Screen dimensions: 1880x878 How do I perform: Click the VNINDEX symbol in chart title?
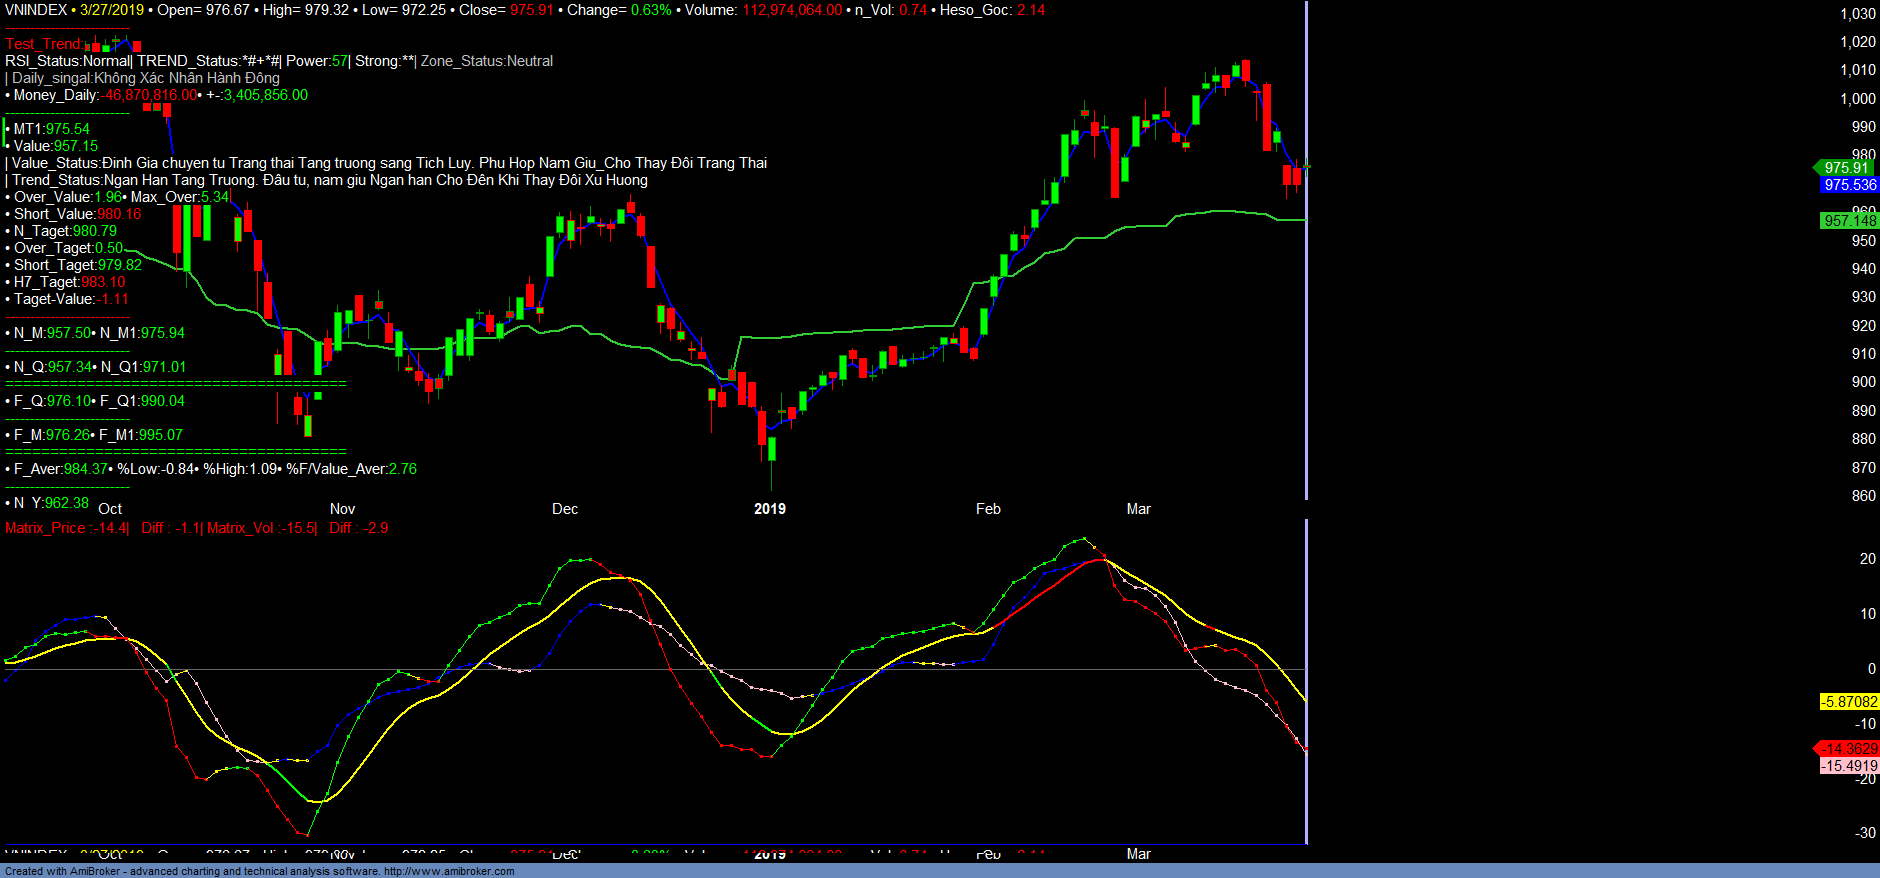(36, 10)
